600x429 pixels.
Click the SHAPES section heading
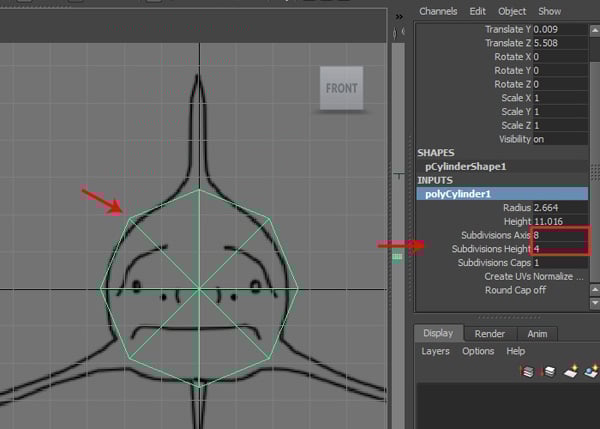pos(436,153)
